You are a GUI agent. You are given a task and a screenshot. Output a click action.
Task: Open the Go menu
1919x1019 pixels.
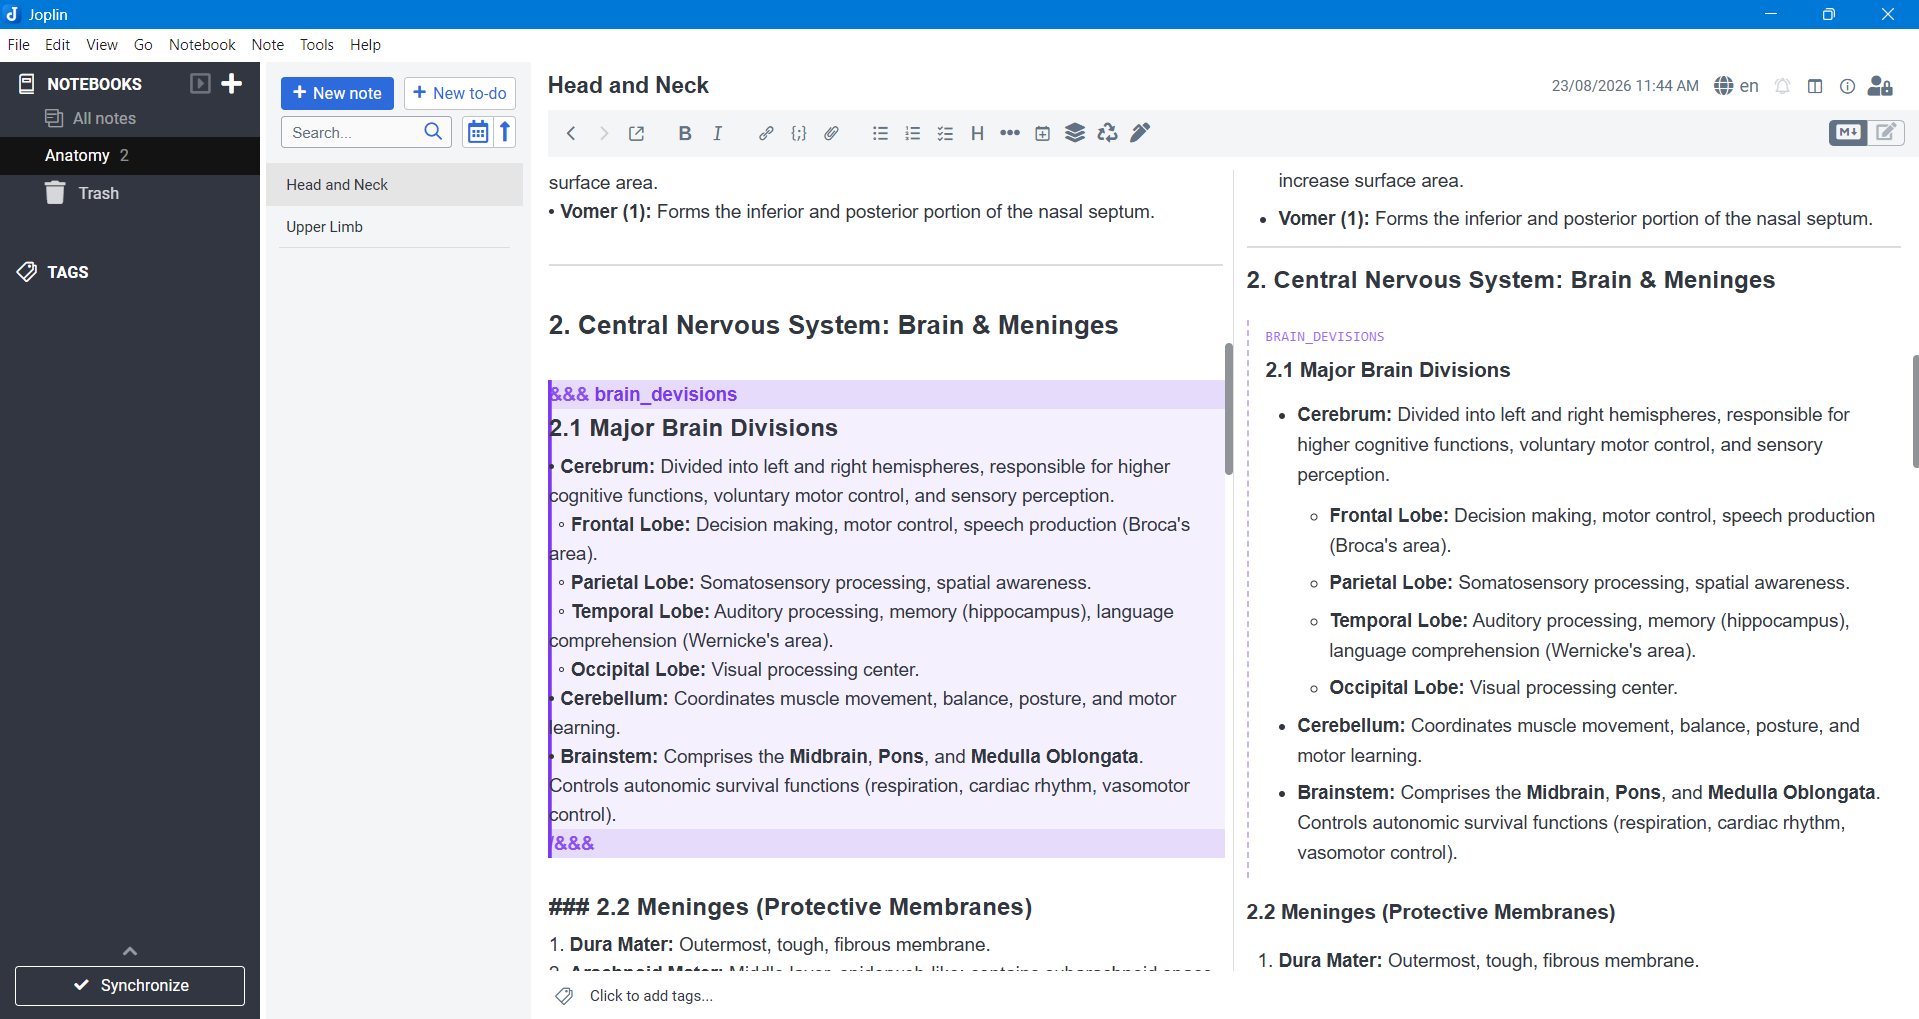[143, 45]
